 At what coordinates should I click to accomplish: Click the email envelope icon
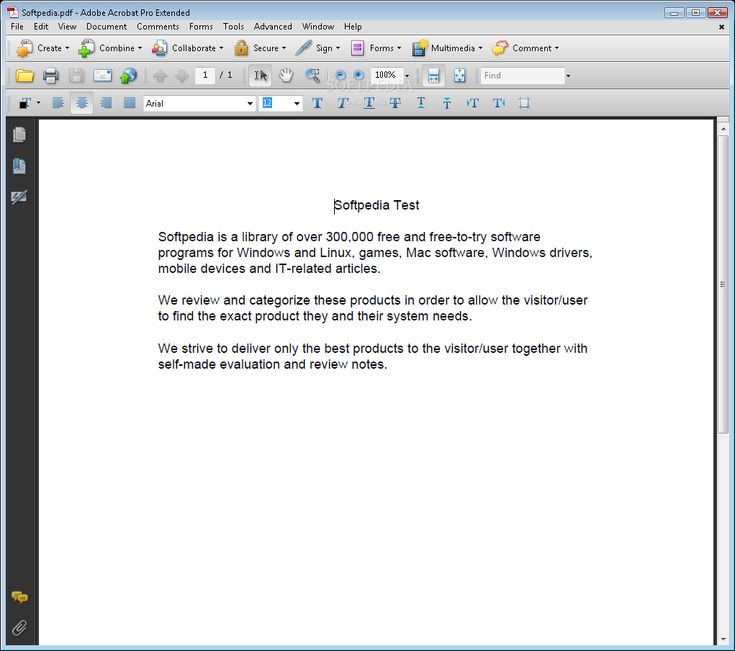tap(102, 75)
